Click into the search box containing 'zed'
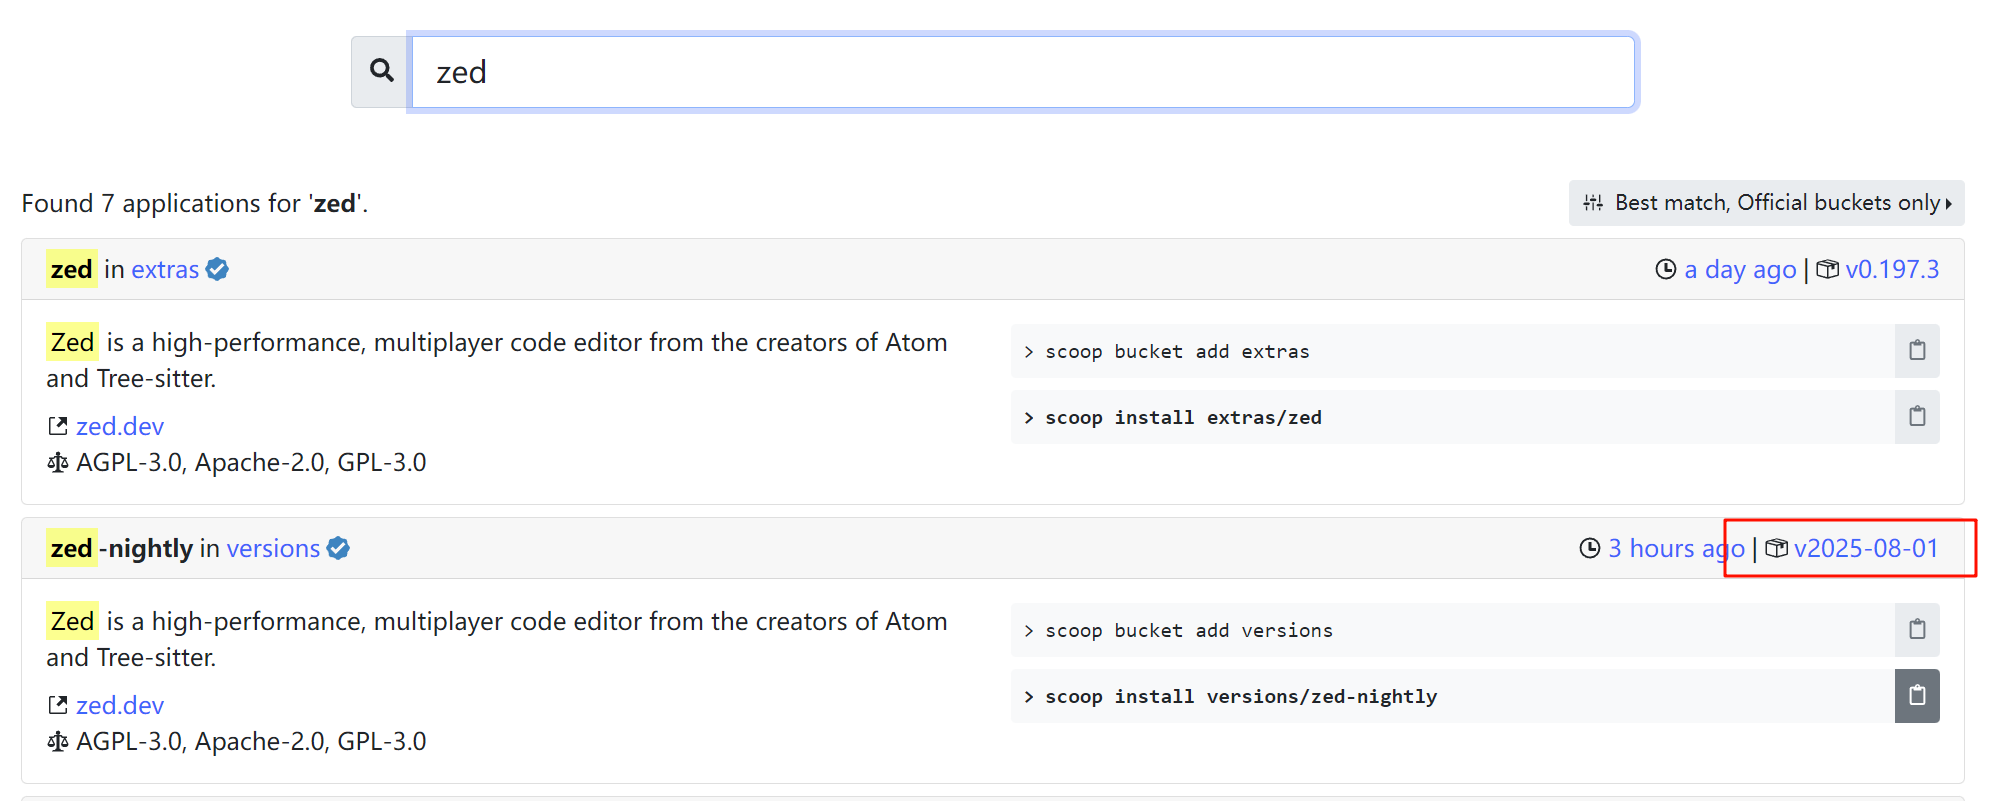2005x801 pixels. coord(1022,72)
